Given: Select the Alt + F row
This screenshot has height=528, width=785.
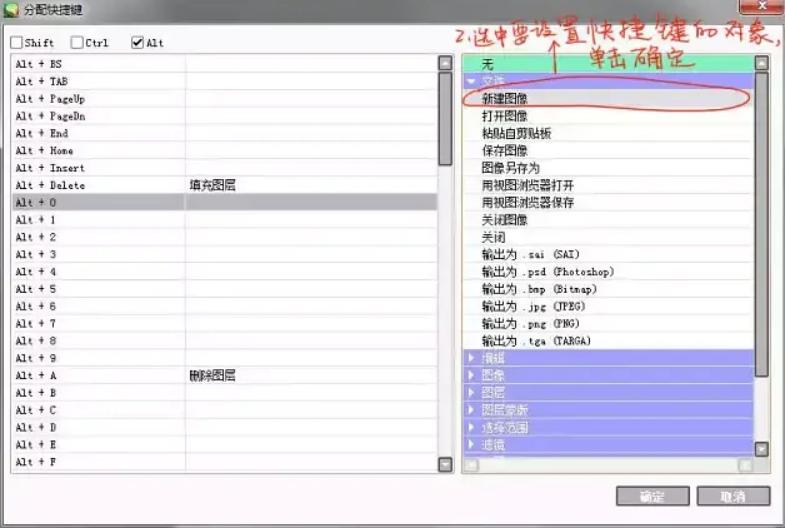Looking at the screenshot, I should tap(224, 462).
